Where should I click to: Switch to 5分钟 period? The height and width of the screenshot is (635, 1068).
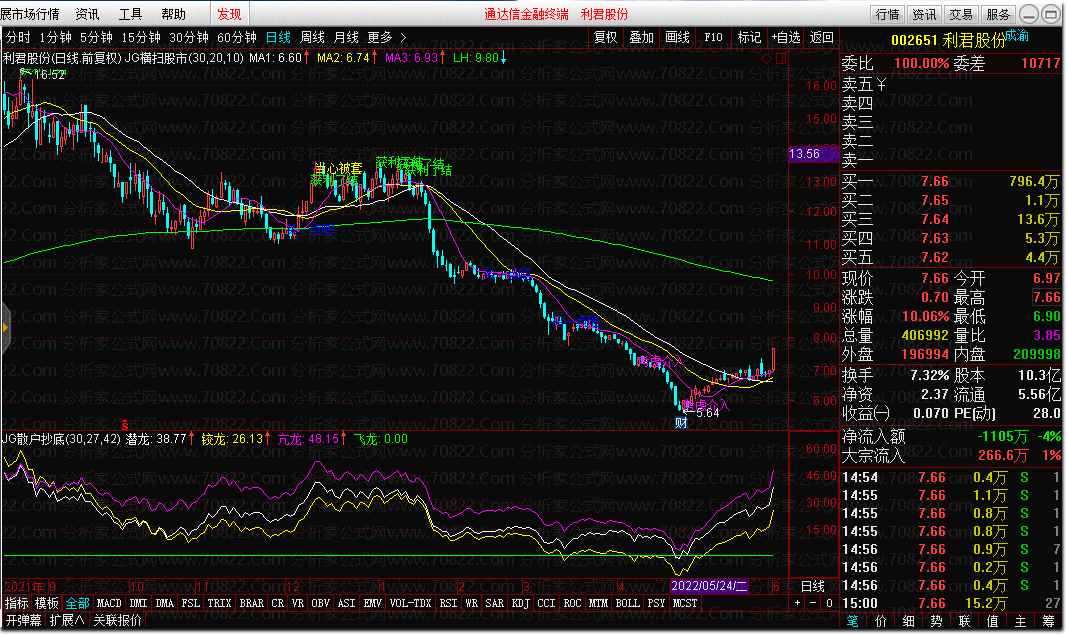pos(96,37)
